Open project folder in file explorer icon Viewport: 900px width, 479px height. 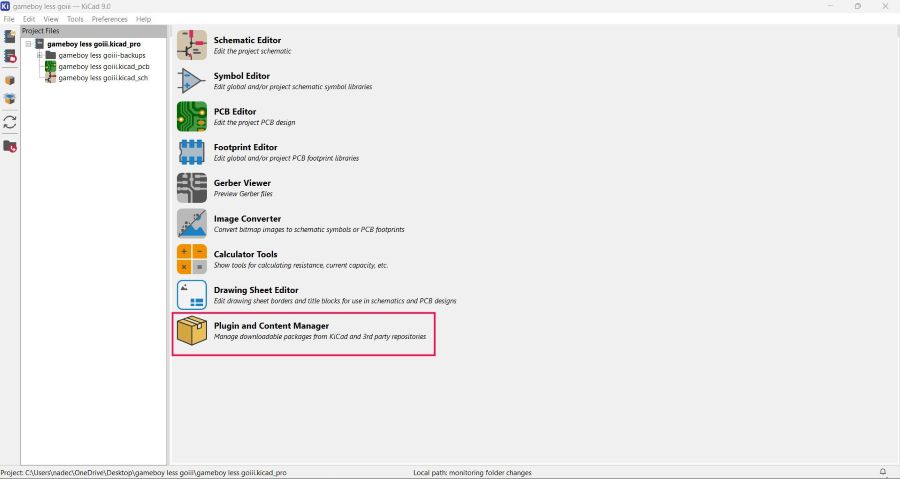[x=10, y=146]
